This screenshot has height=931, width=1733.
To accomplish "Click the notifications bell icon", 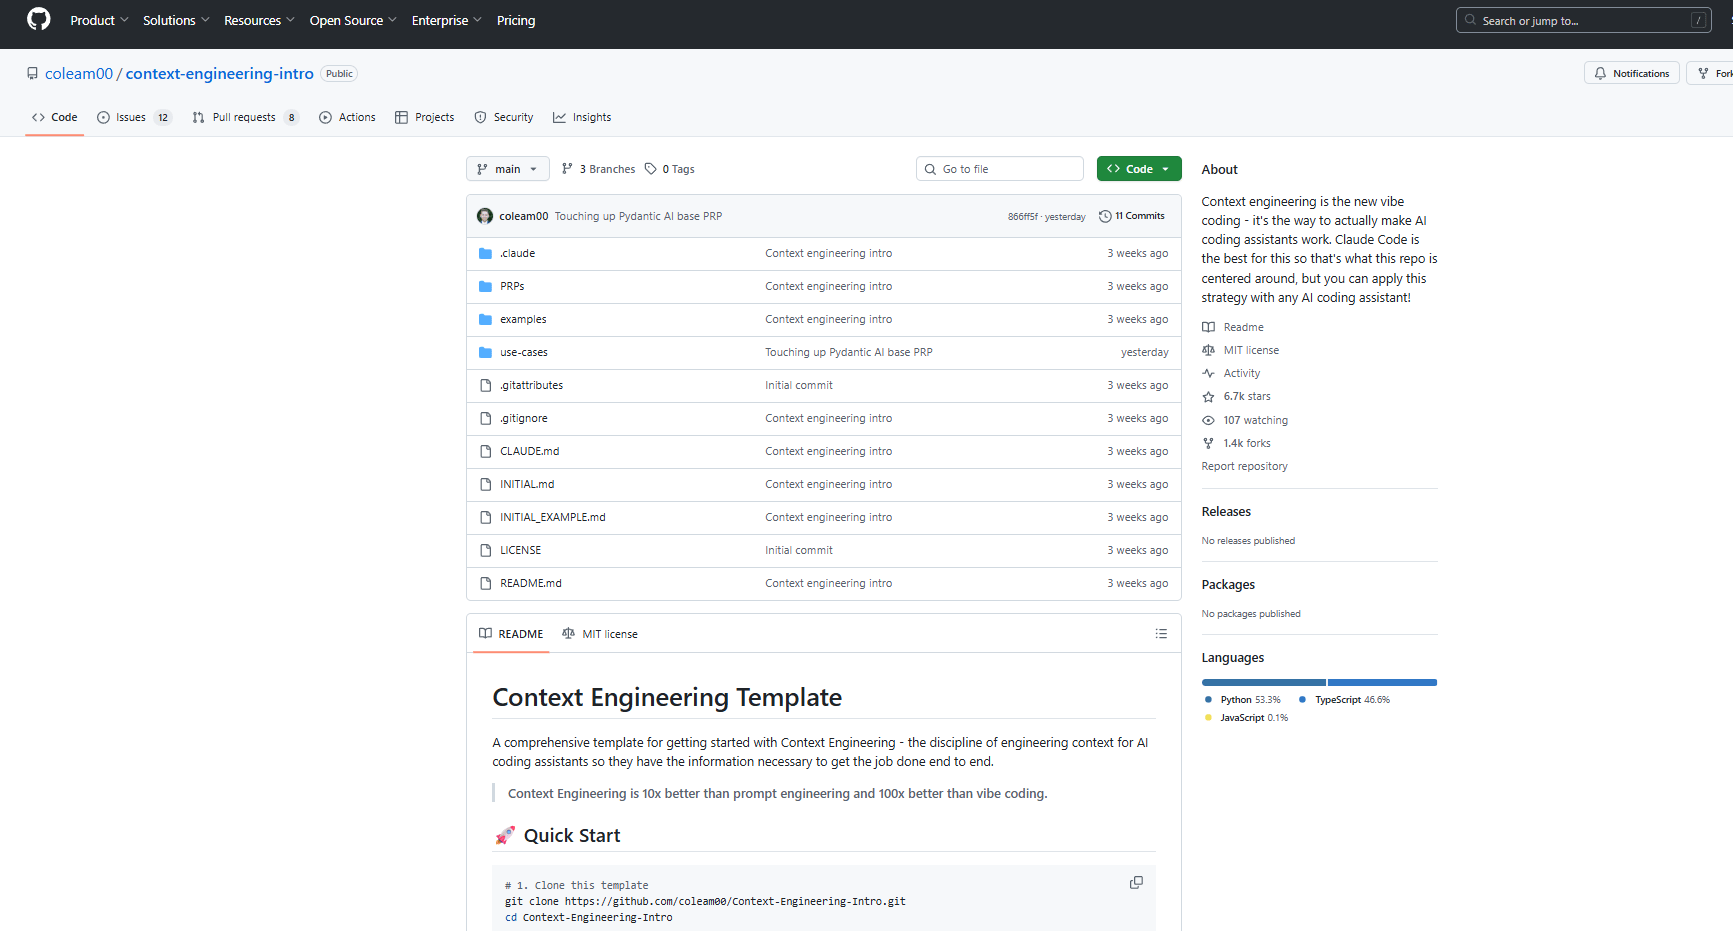I will [x=1600, y=73].
